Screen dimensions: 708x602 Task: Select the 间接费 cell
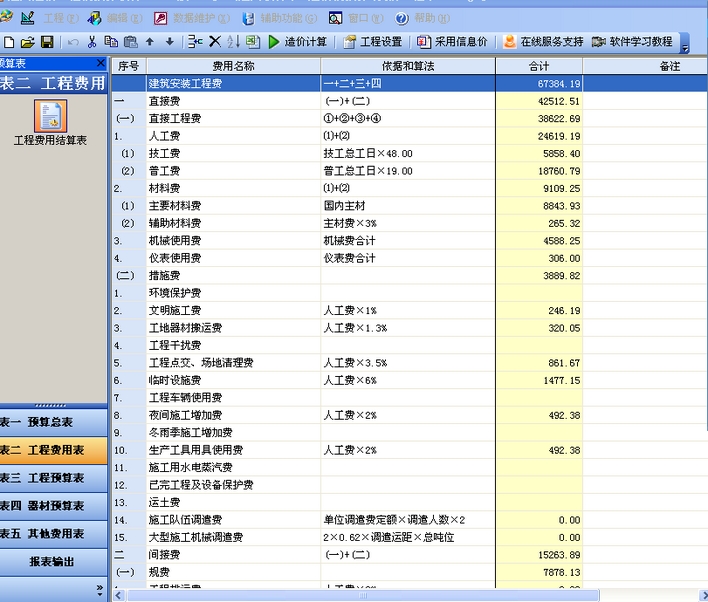[233, 555]
